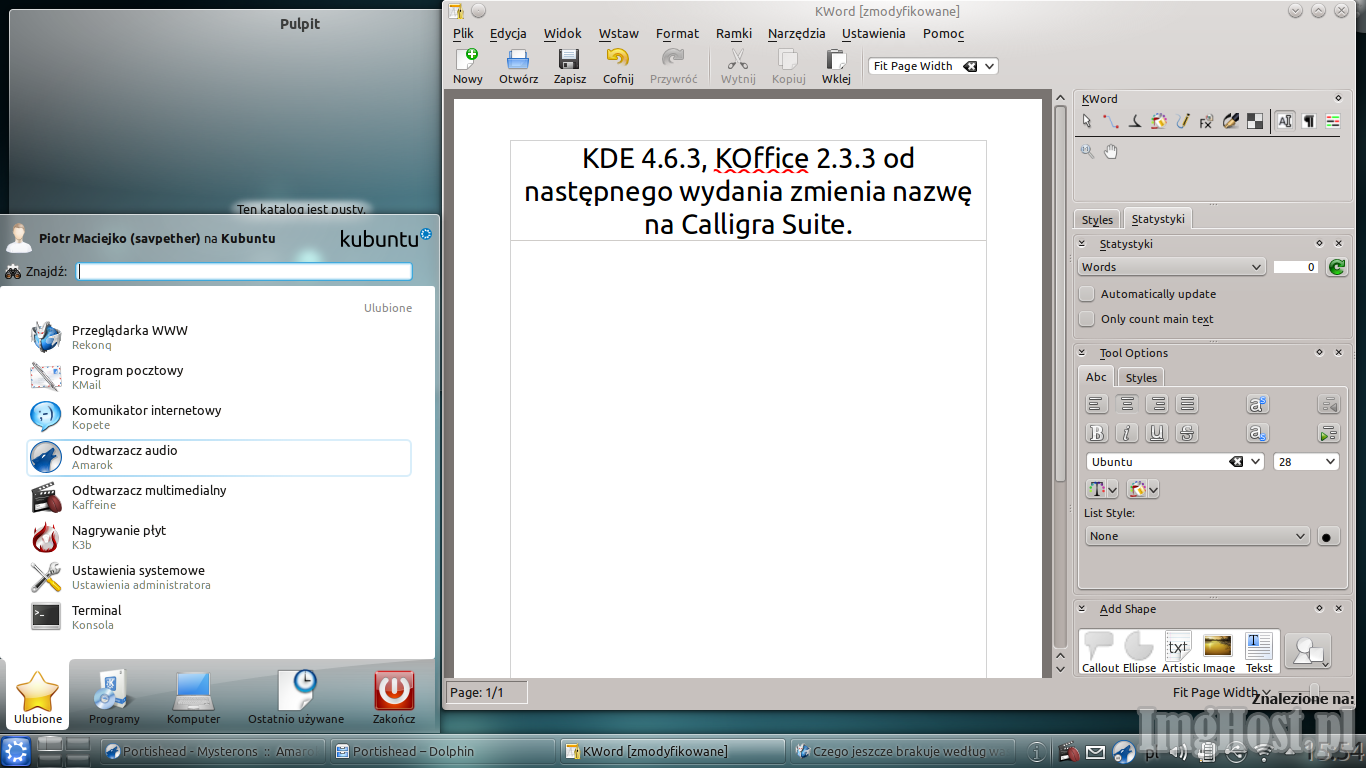Check Only count main text
The height and width of the screenshot is (768, 1366).
(1087, 319)
